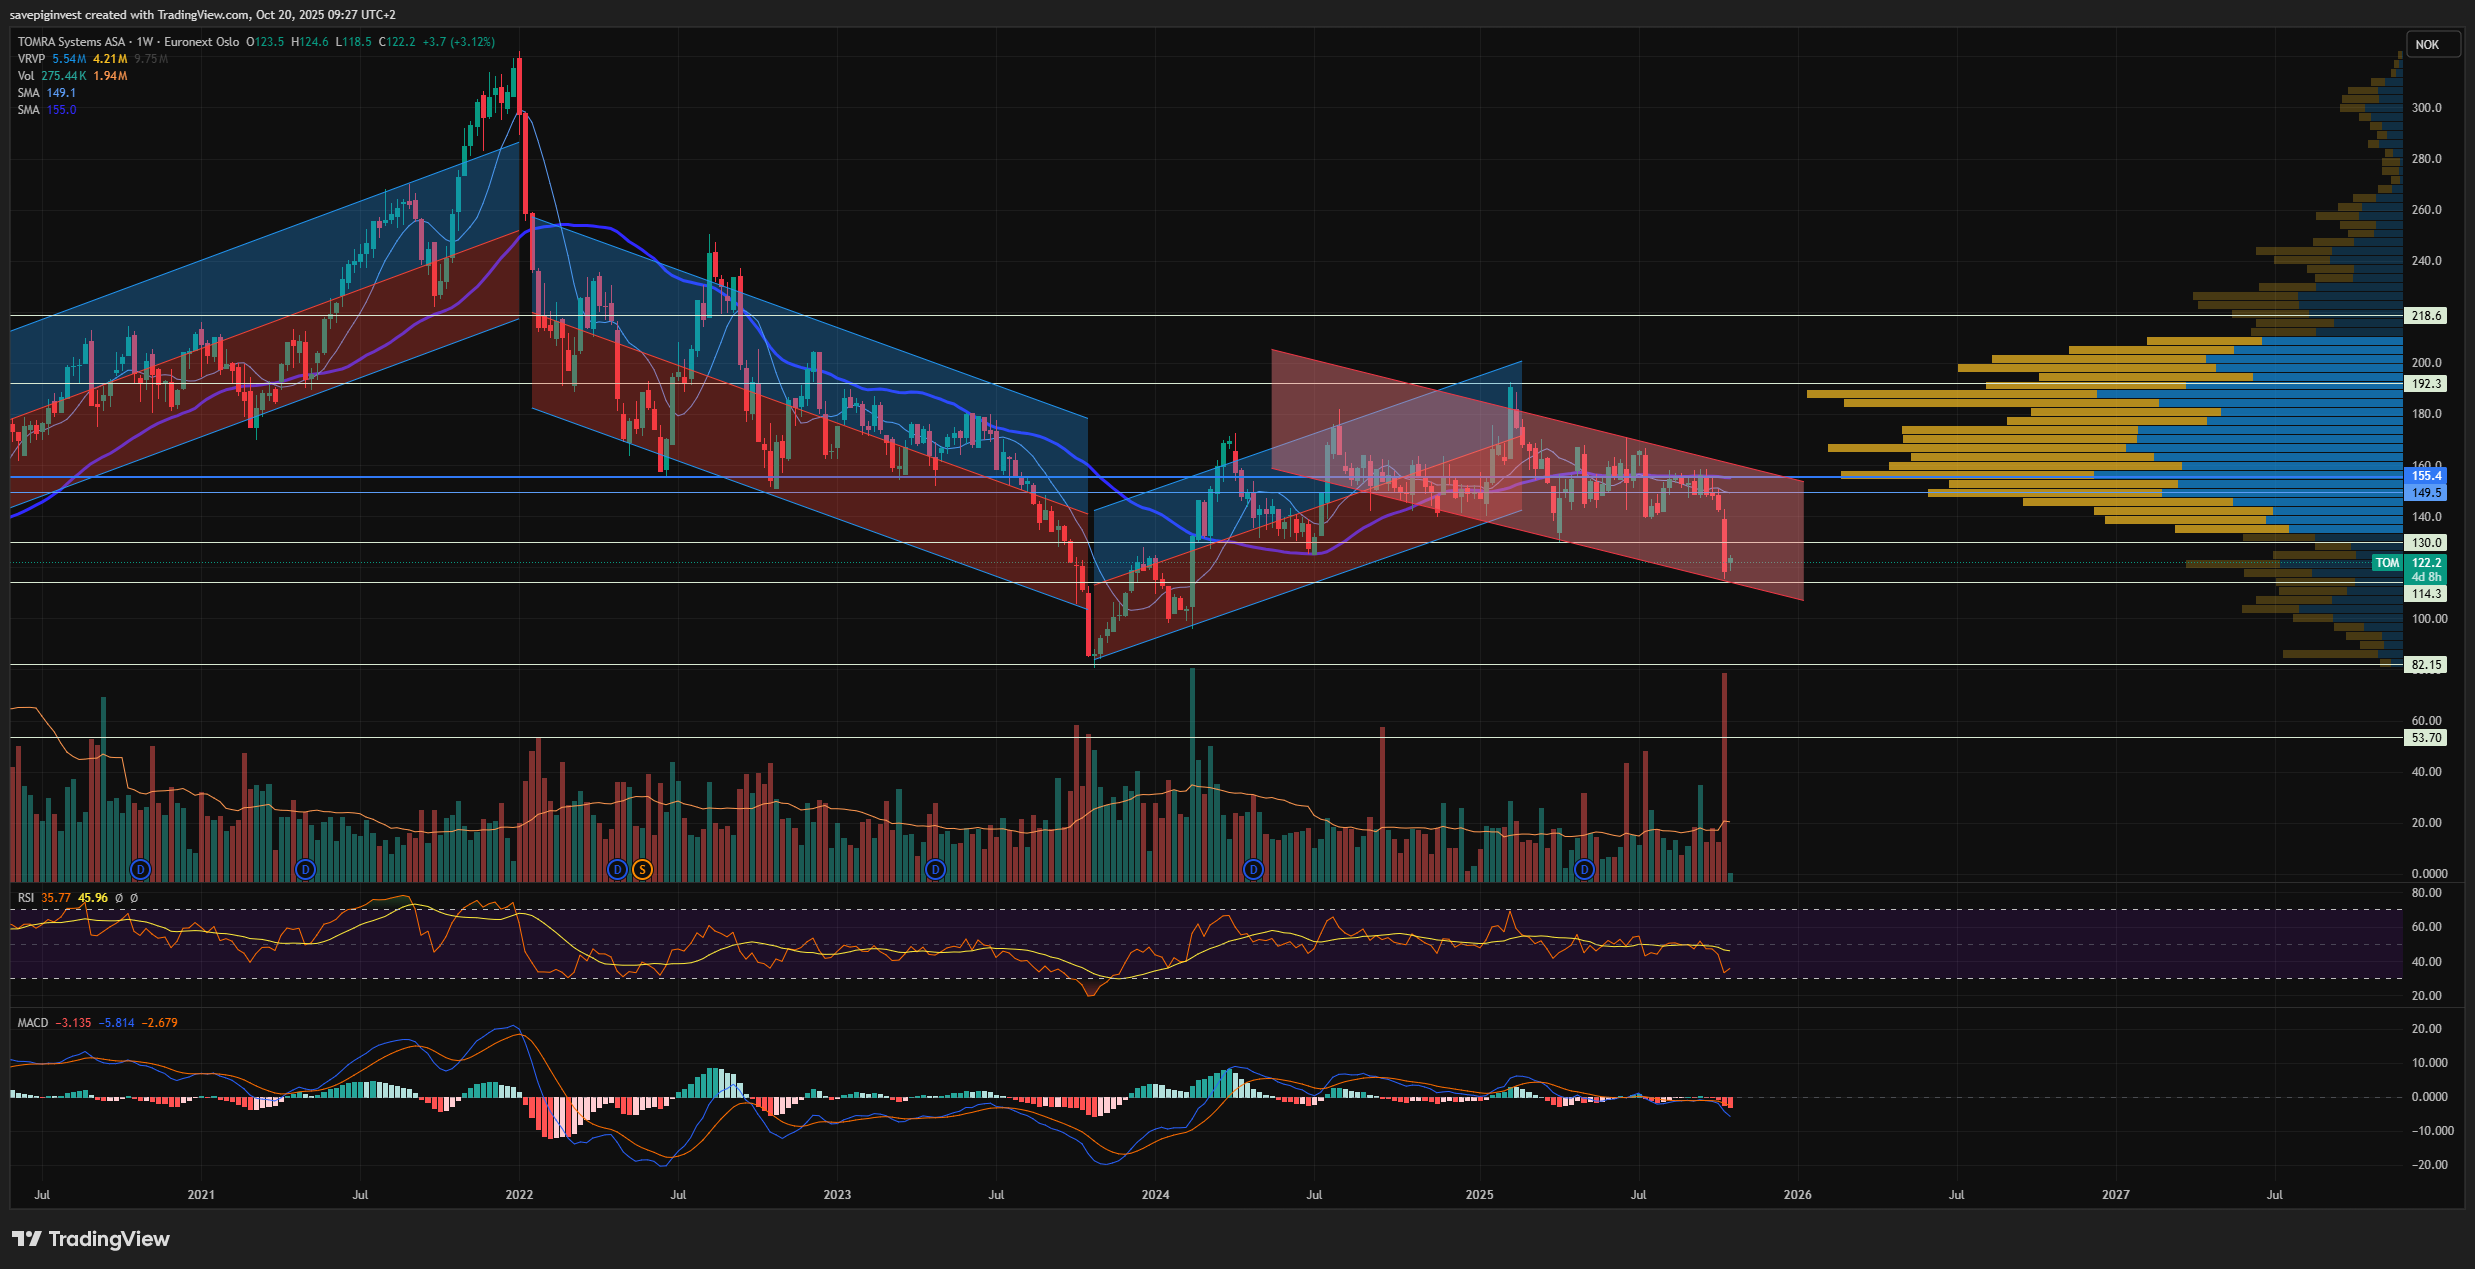Select the SMA 149.1 indicator legend
Image resolution: width=2475 pixels, height=1269 pixels.
pyautogui.click(x=28, y=93)
